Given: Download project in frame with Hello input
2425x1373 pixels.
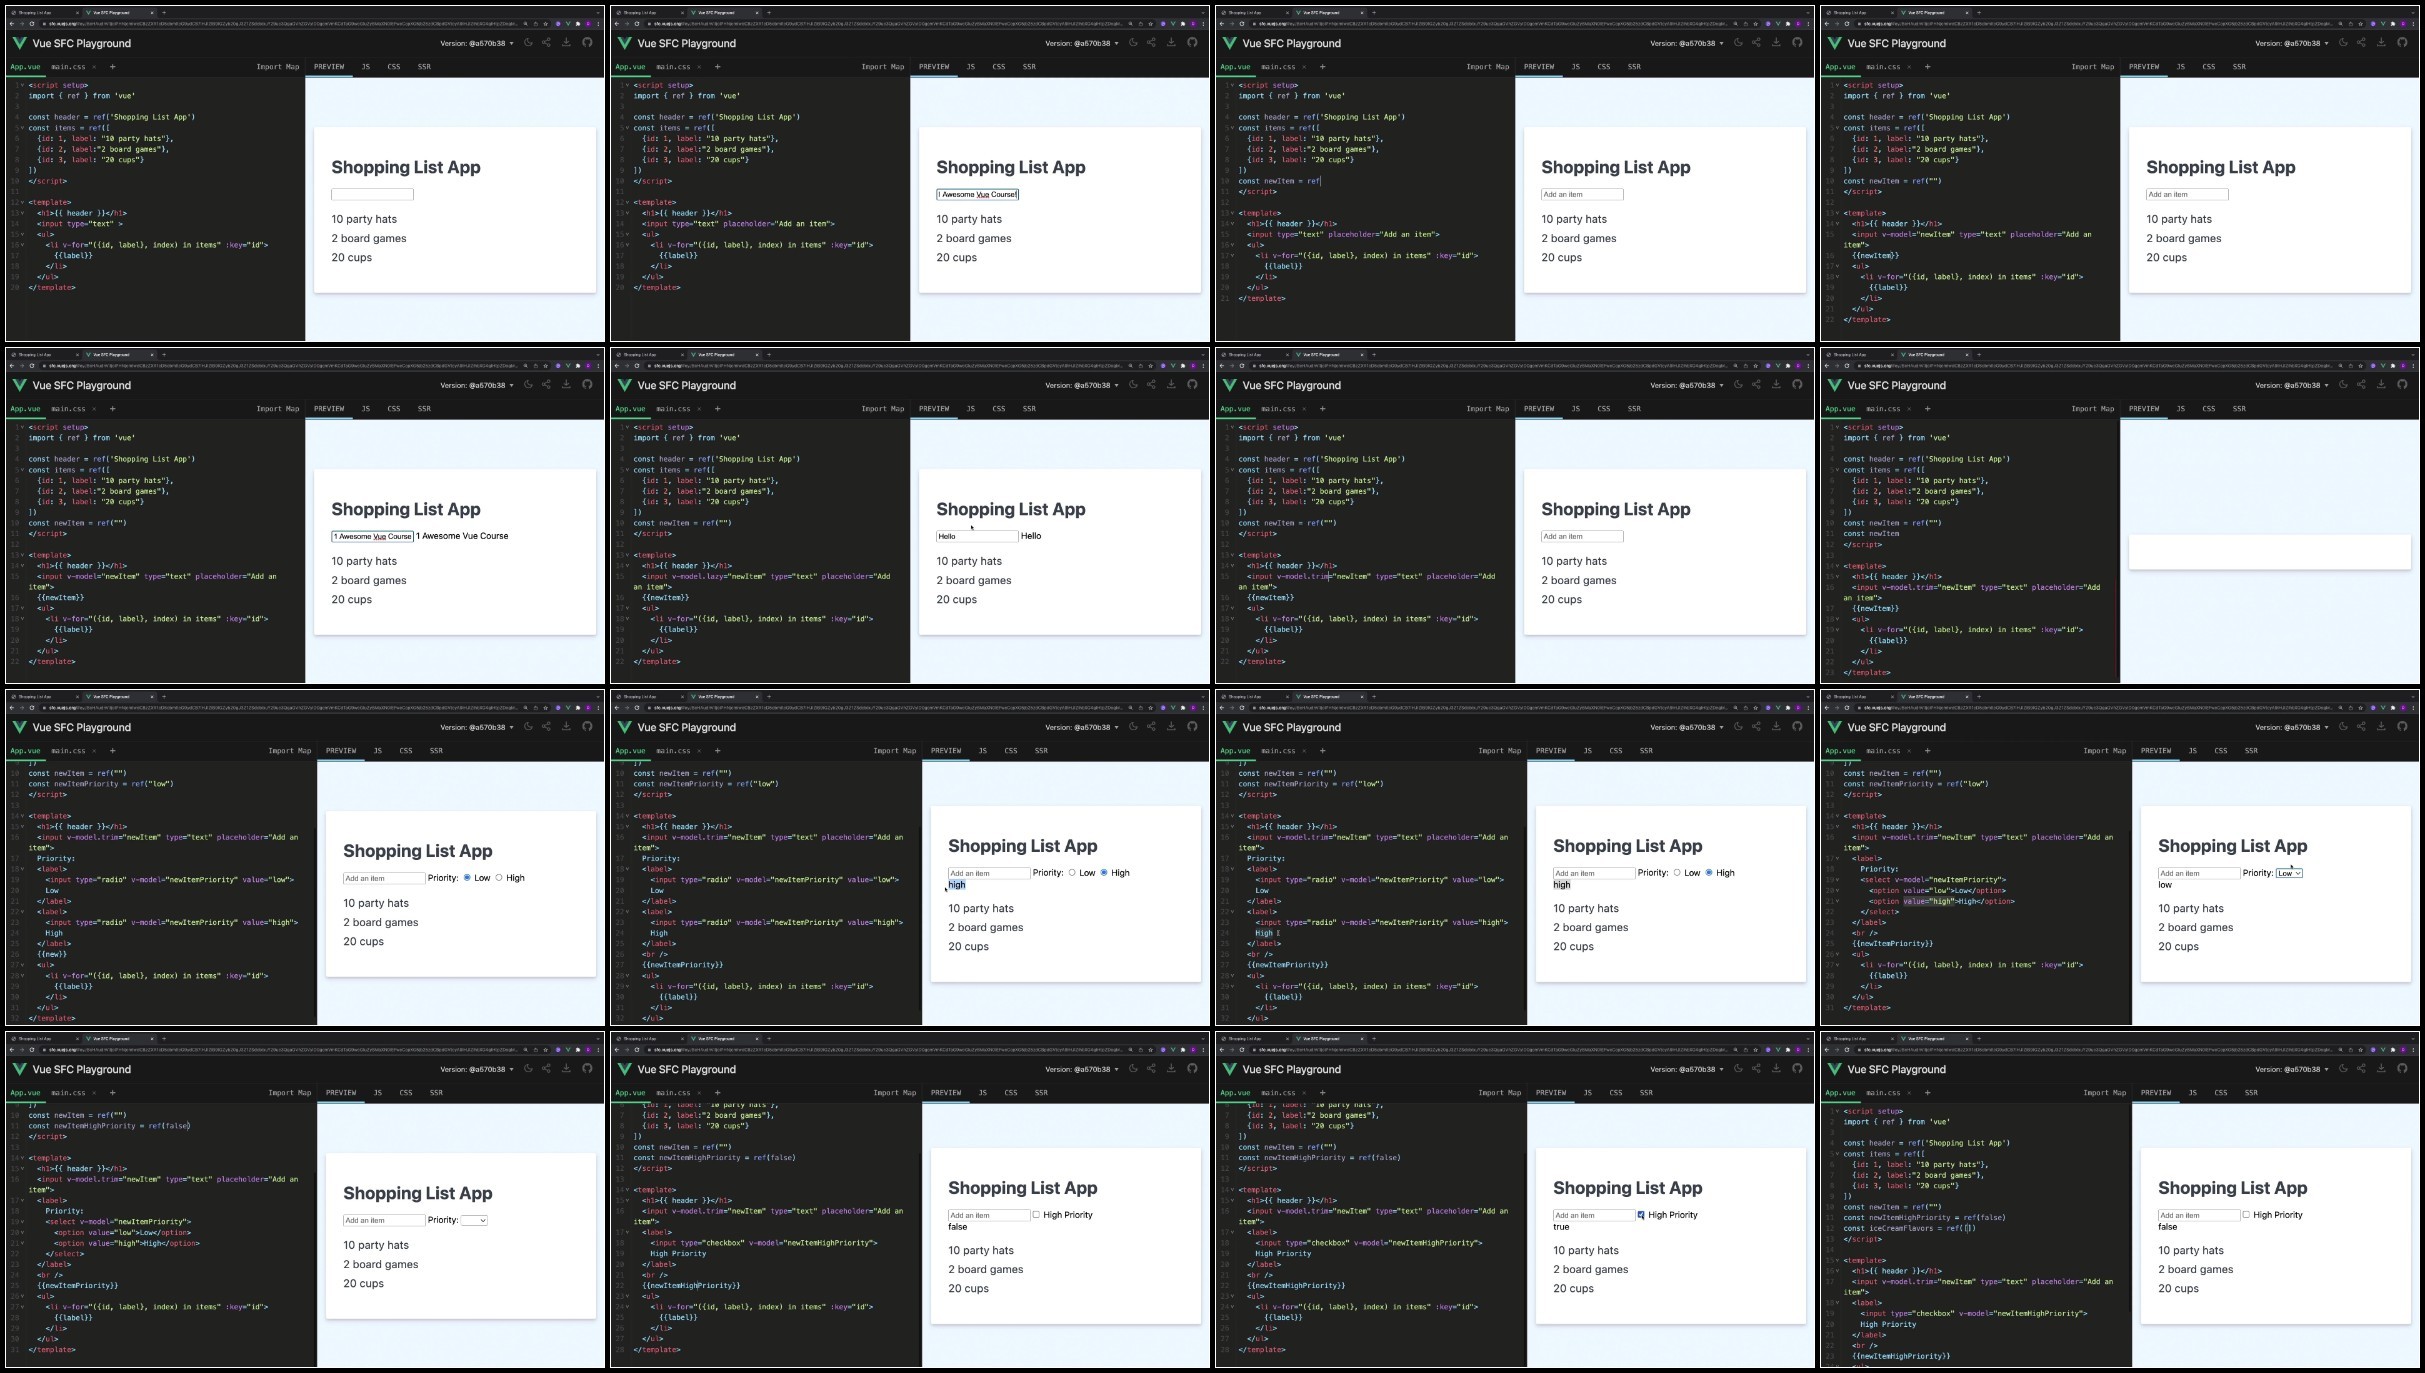Looking at the screenshot, I should point(1171,385).
